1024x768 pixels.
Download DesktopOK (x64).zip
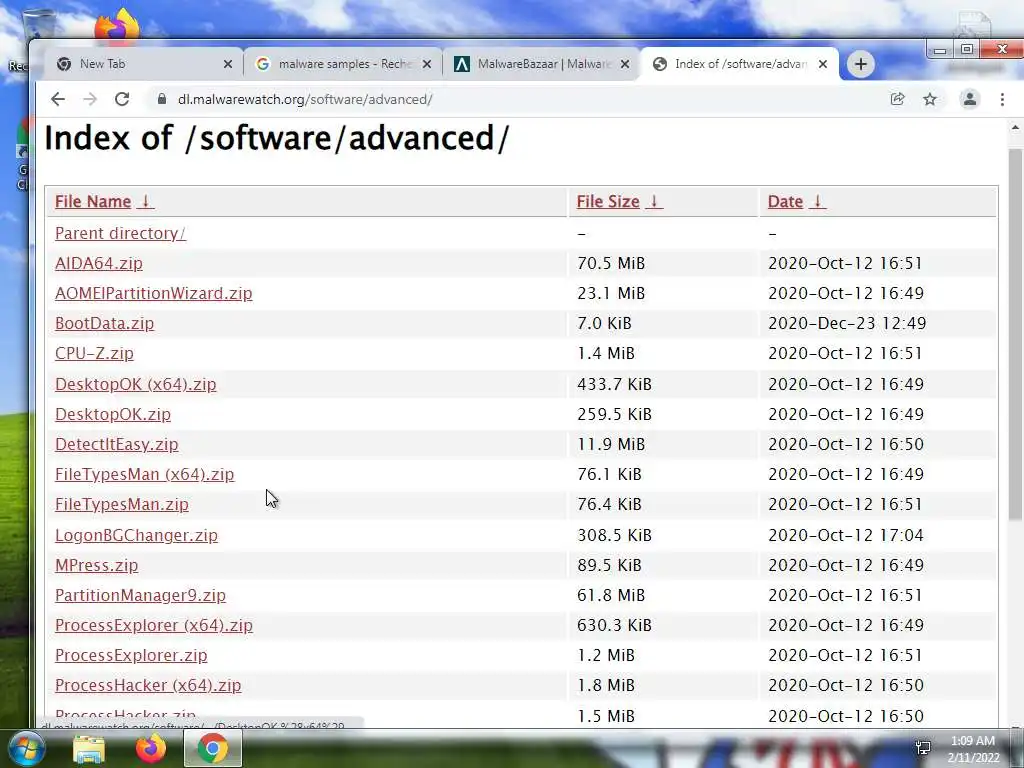click(x=135, y=384)
